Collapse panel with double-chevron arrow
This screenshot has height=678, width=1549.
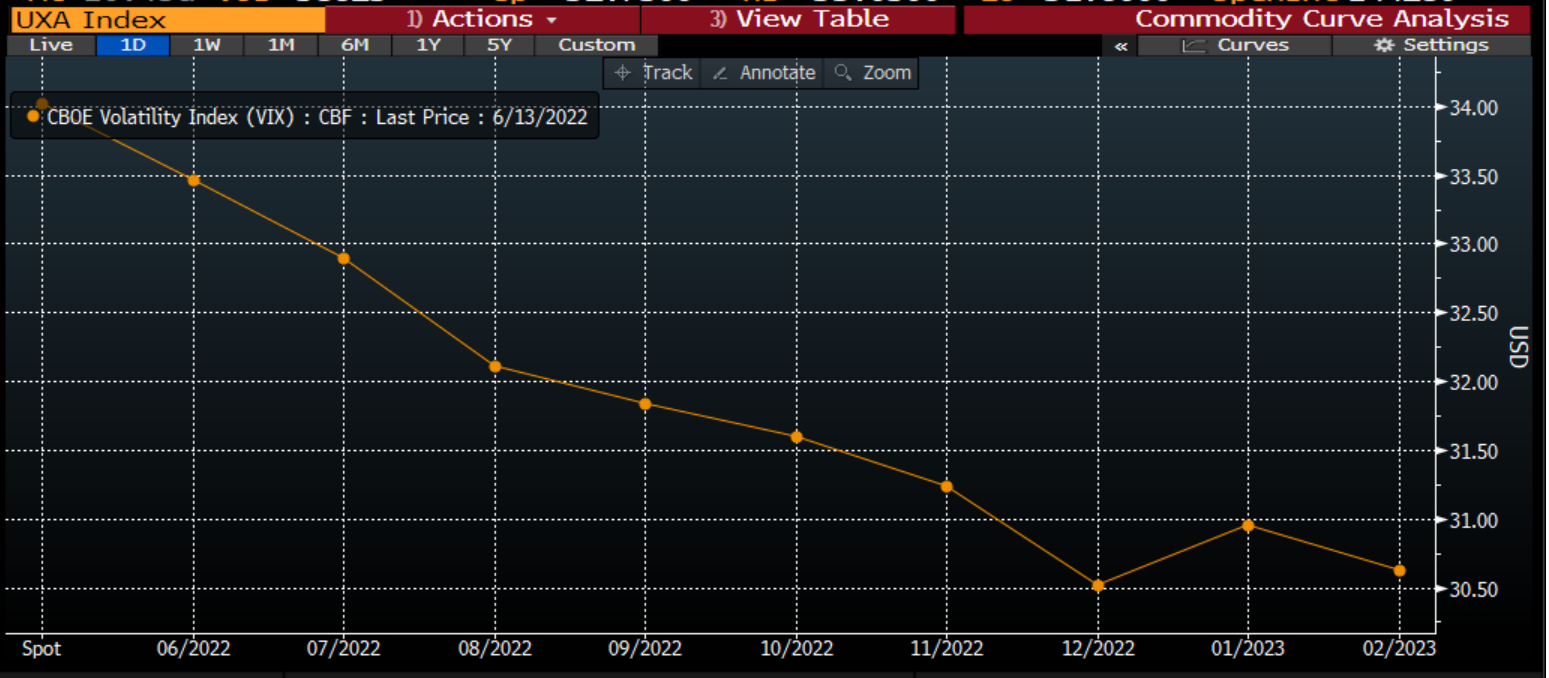[x=1120, y=45]
